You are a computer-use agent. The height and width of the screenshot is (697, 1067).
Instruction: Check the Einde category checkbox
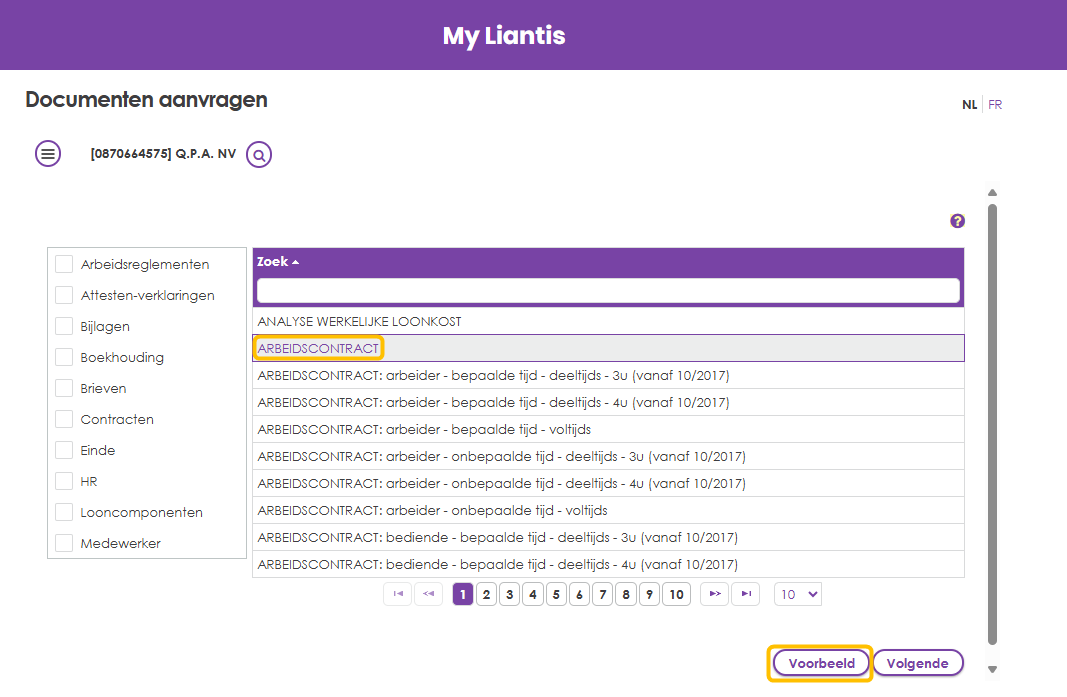tap(64, 450)
